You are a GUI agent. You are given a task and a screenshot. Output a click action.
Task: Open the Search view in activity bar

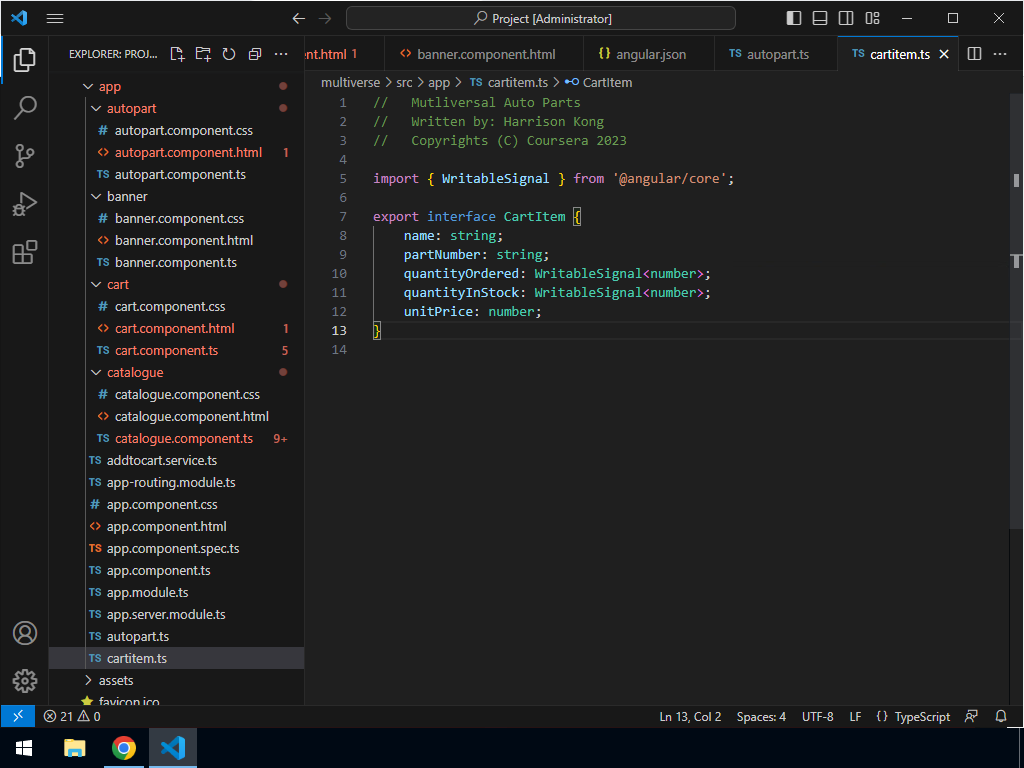pyautogui.click(x=25, y=108)
